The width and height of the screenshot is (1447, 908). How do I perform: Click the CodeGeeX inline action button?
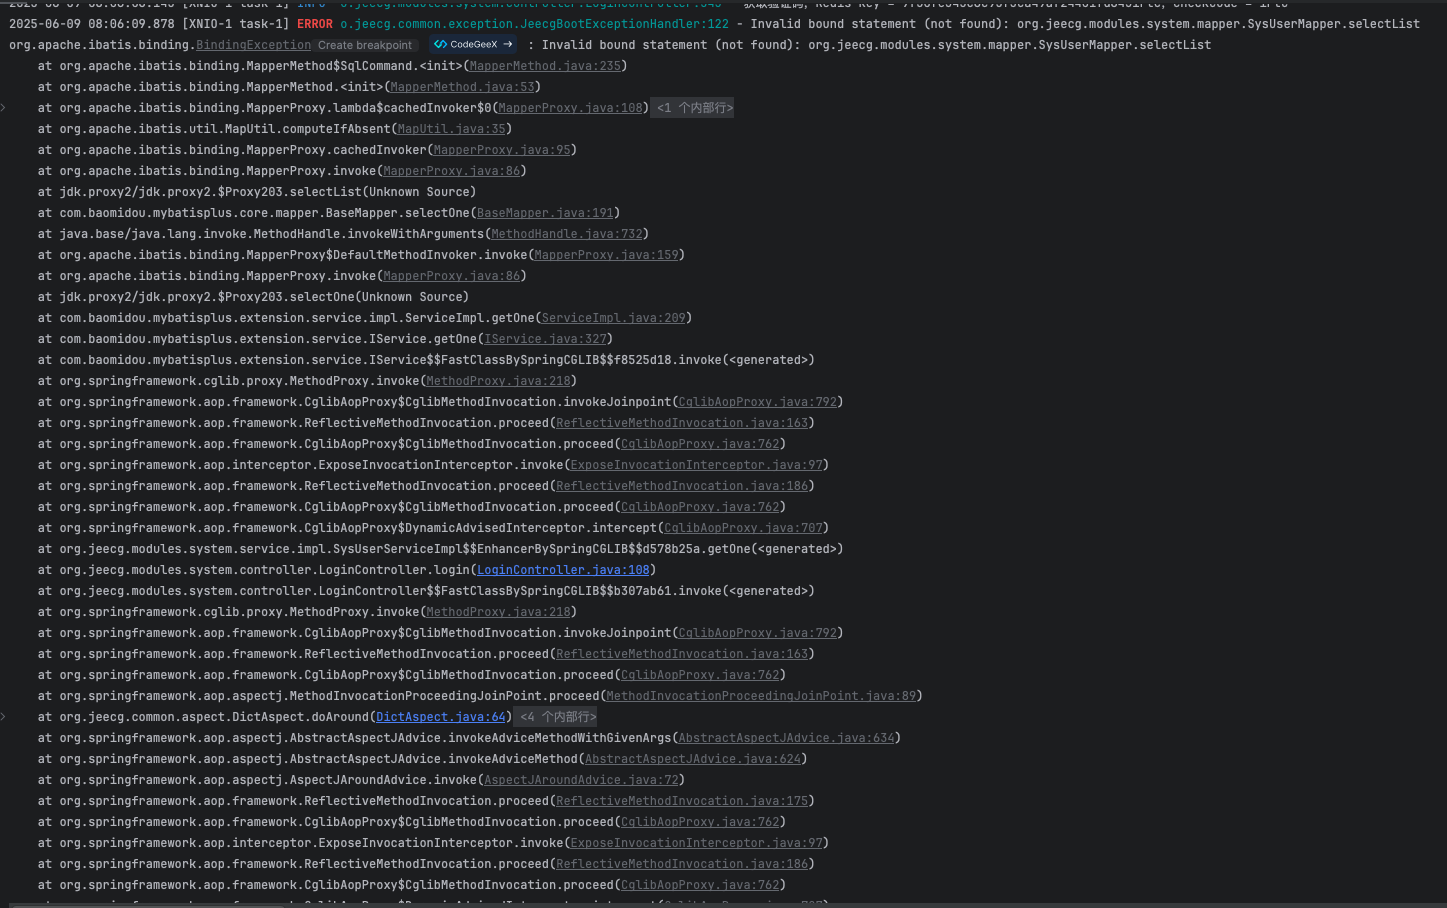tap(474, 45)
